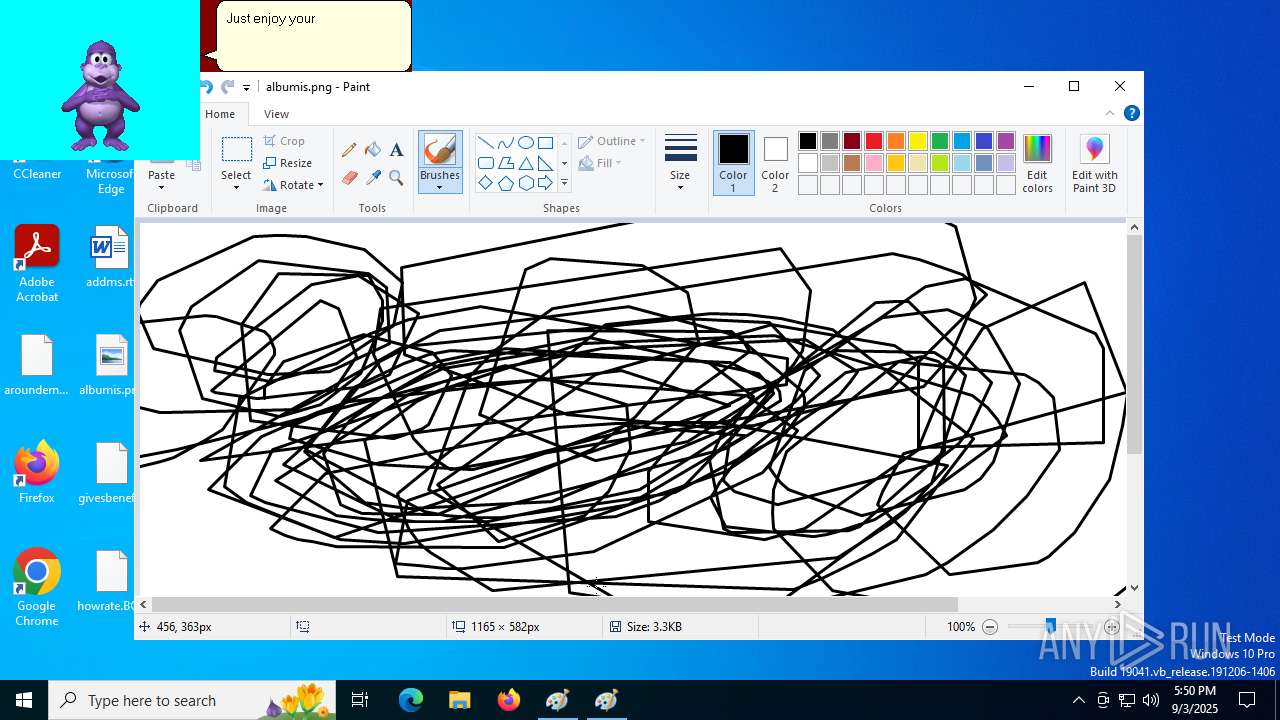The width and height of the screenshot is (1280, 720).
Task: Open the Edit colors dialog
Action: [1037, 164]
